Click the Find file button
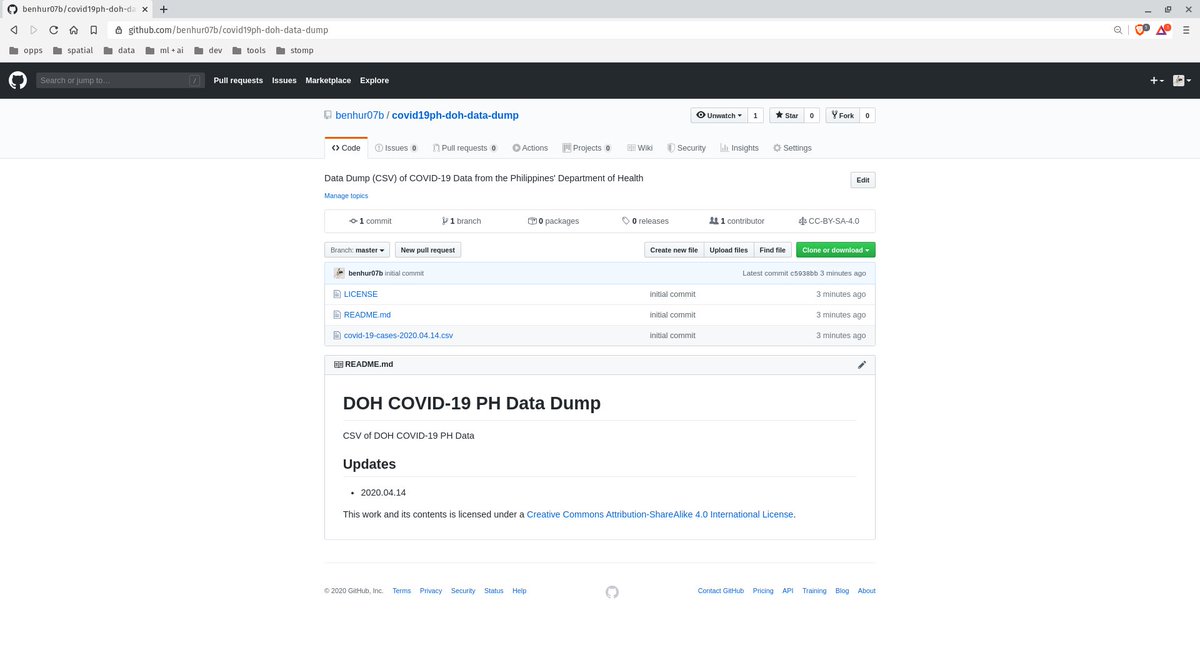Screen dimensions: 1200x655 pyautogui.click(x=772, y=250)
